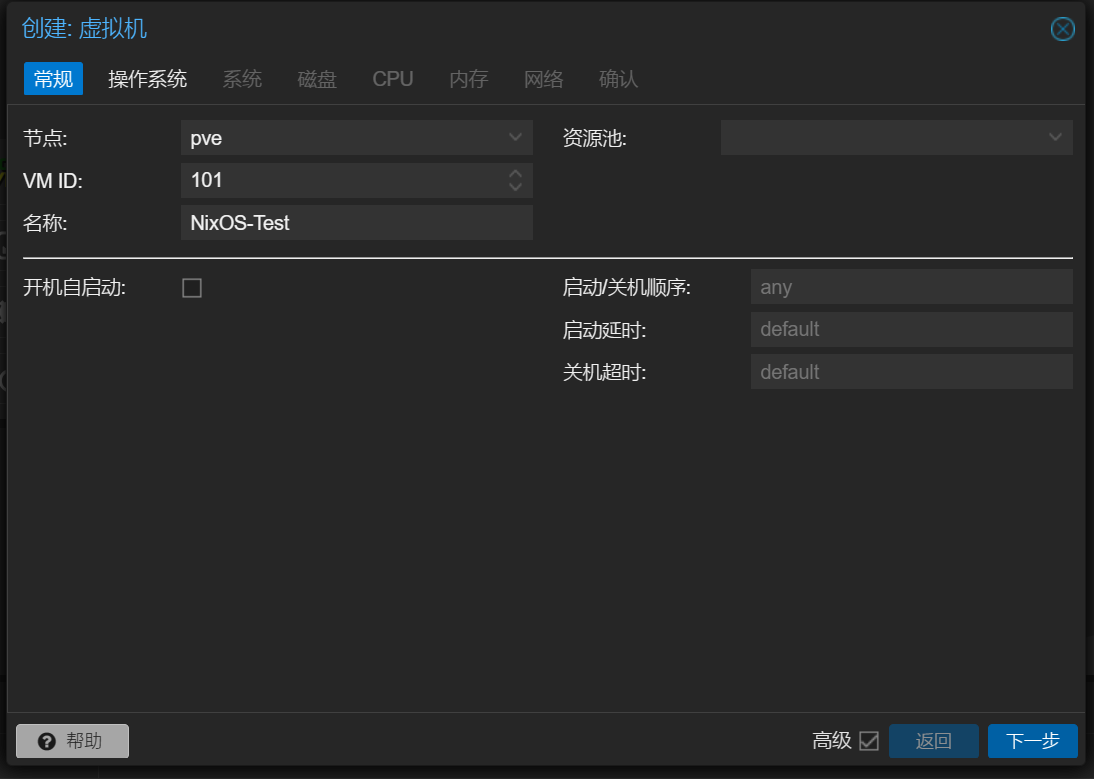Close the Create VM dialog
The image size is (1094, 779).
point(1062,29)
